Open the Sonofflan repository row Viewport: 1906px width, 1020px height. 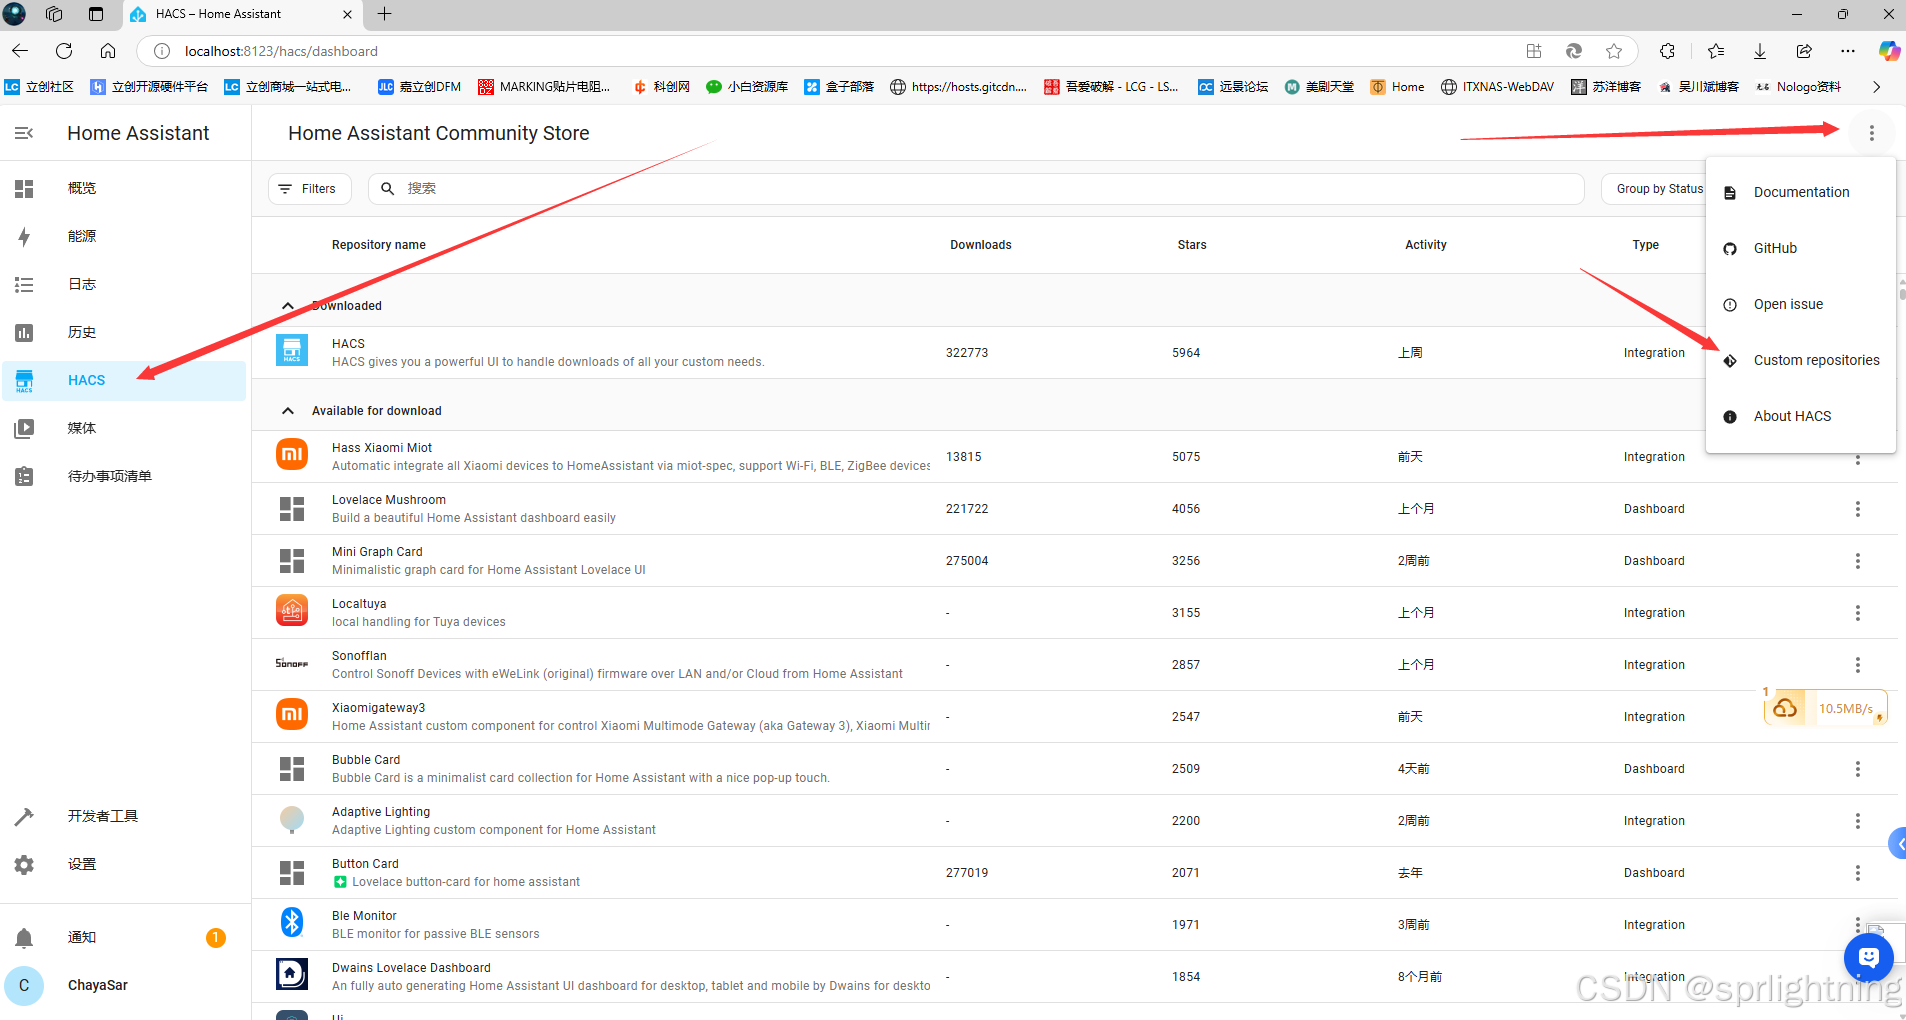(1075, 665)
